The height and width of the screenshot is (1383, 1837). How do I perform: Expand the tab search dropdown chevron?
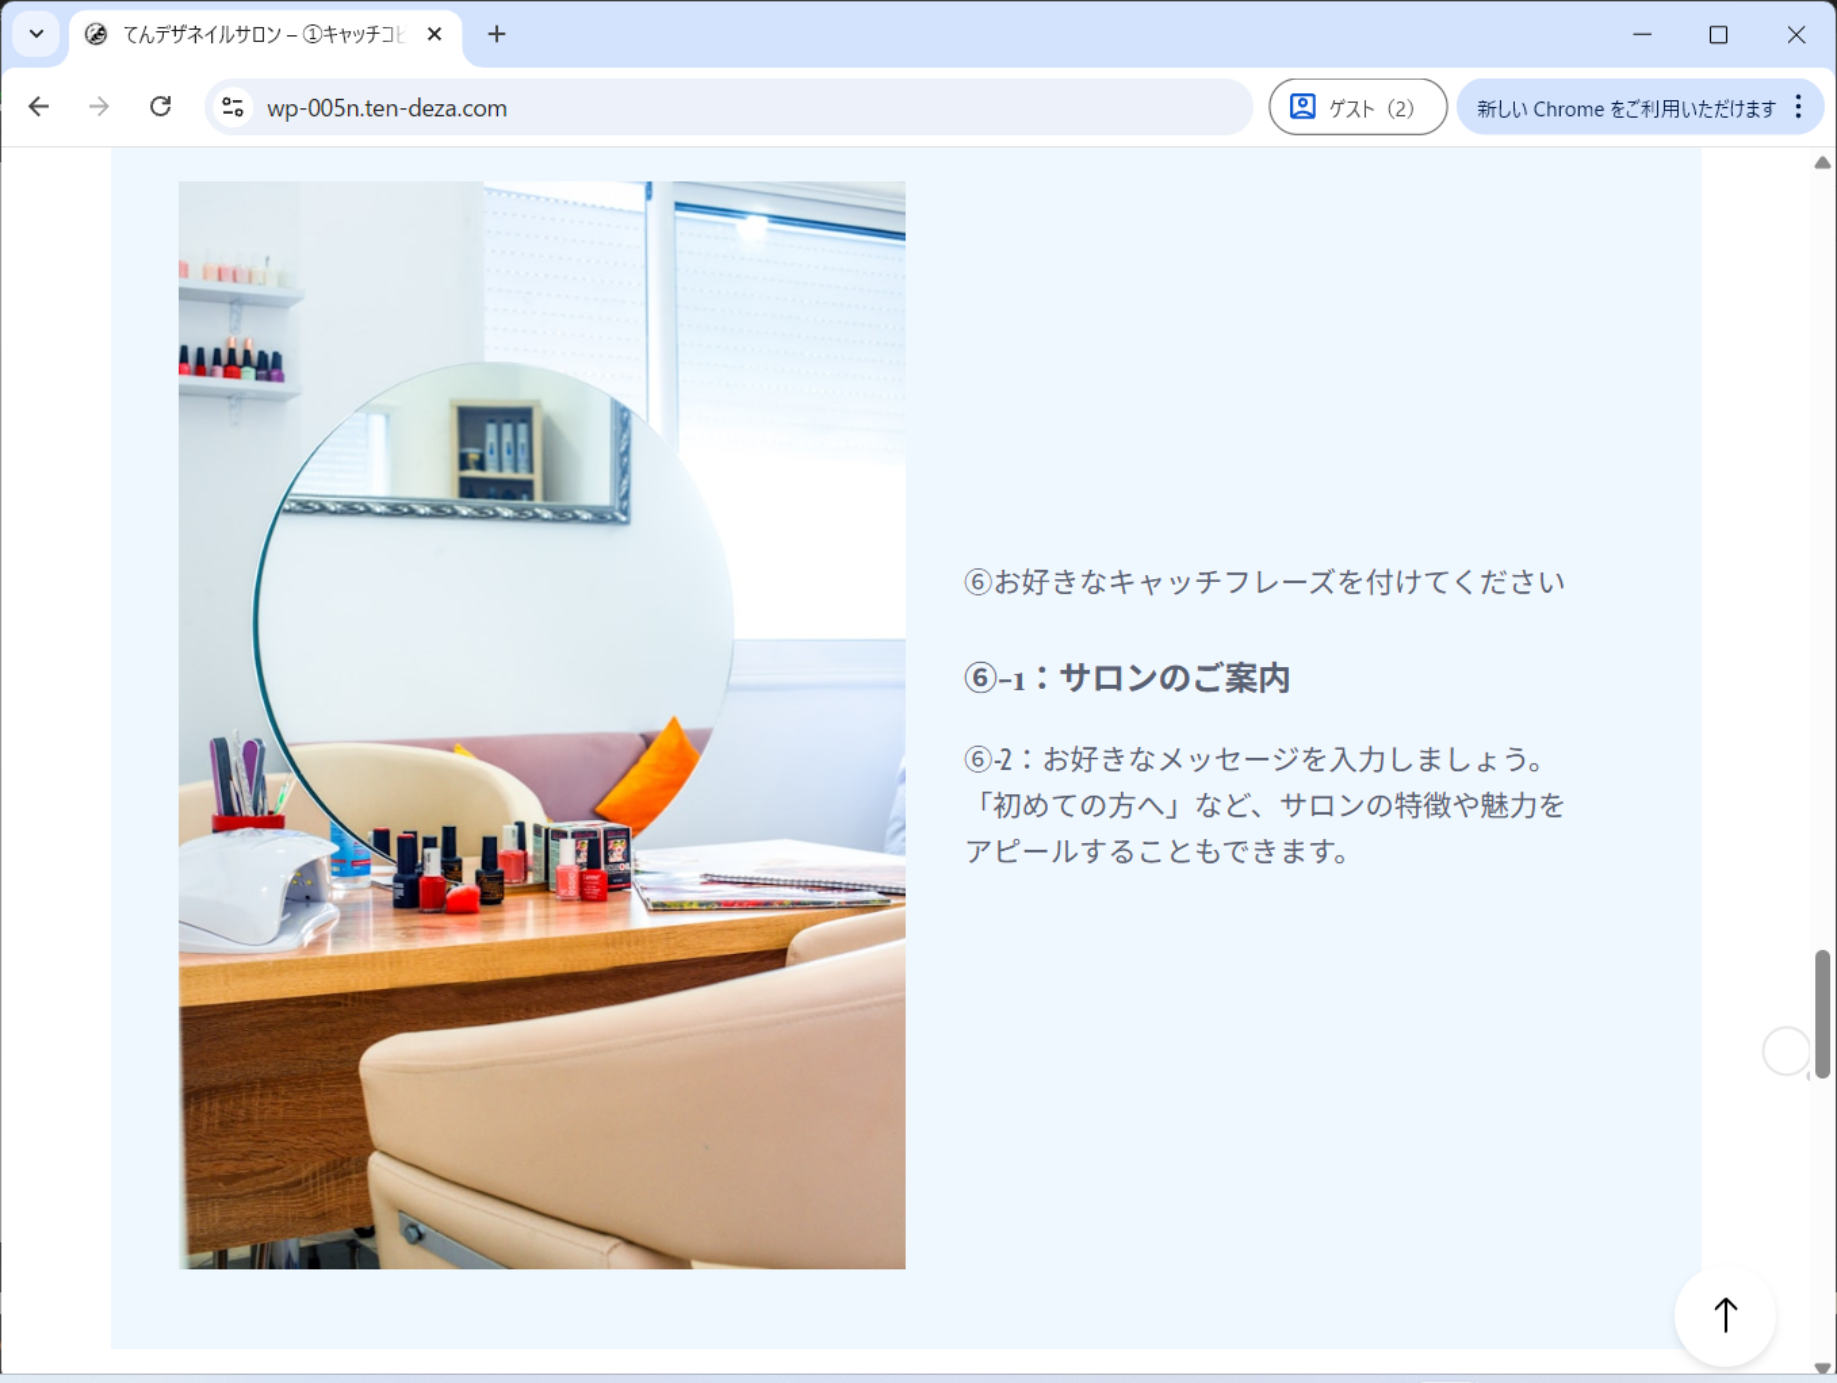point(37,35)
